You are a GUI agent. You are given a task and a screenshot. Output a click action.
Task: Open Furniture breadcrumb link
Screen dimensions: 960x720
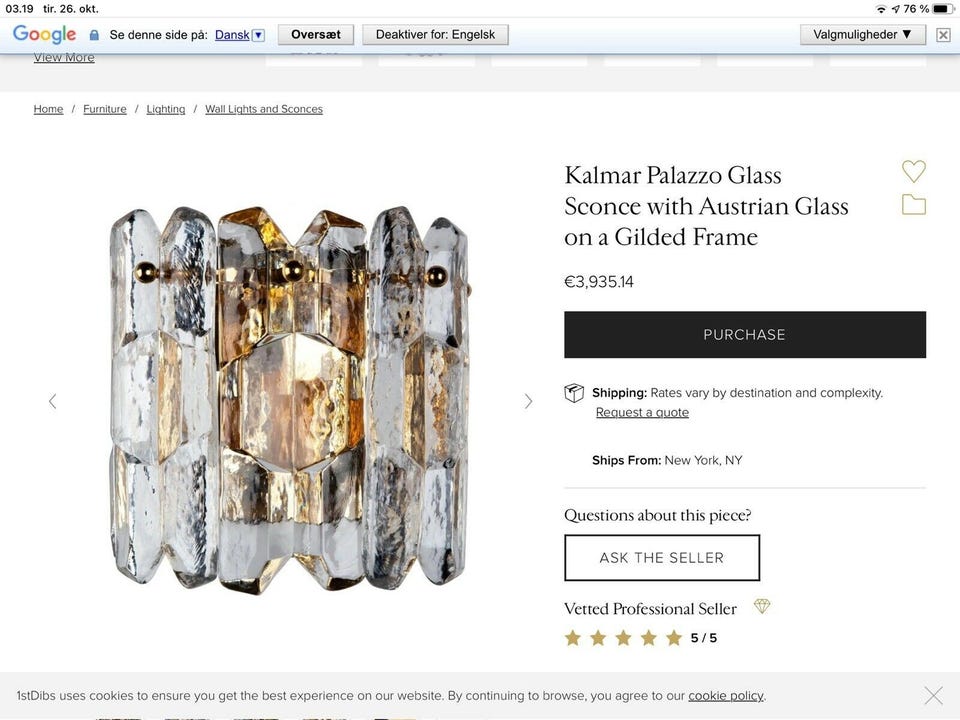tap(105, 109)
